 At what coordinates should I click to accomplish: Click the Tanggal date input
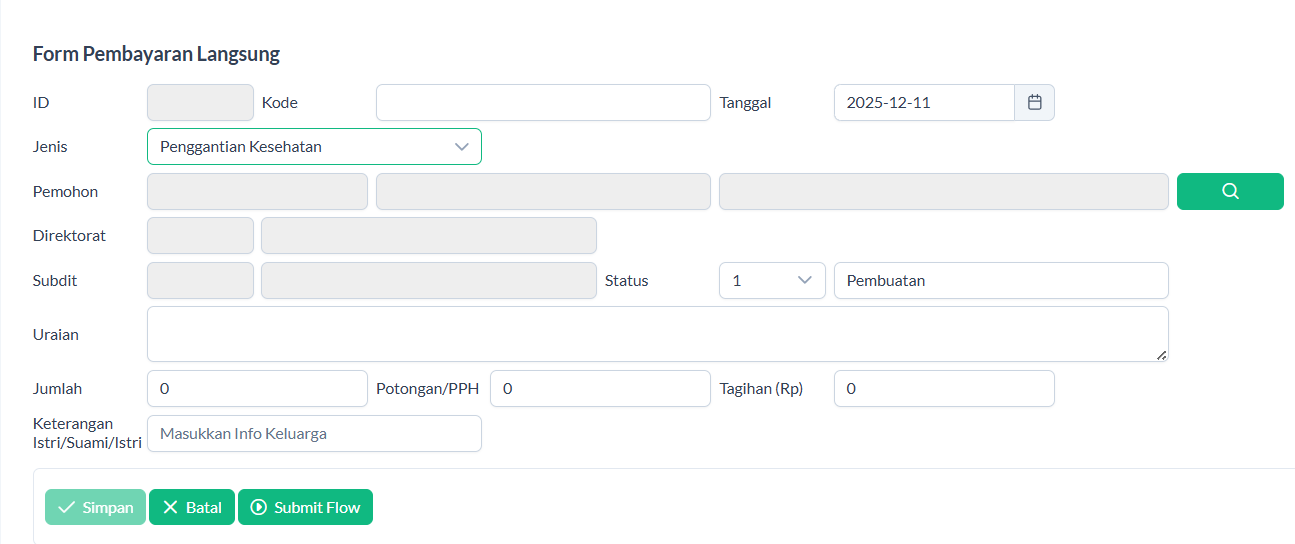click(924, 102)
